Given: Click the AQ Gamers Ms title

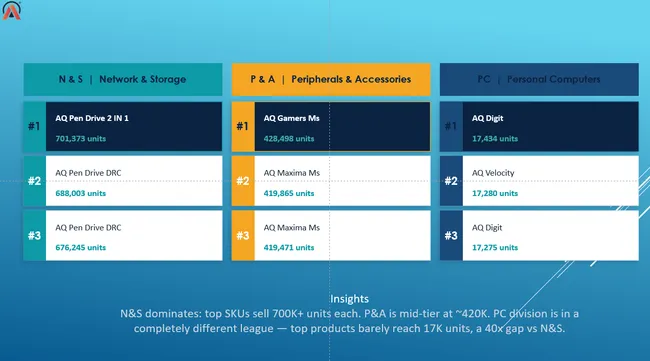Looking at the screenshot, I should point(291,118).
